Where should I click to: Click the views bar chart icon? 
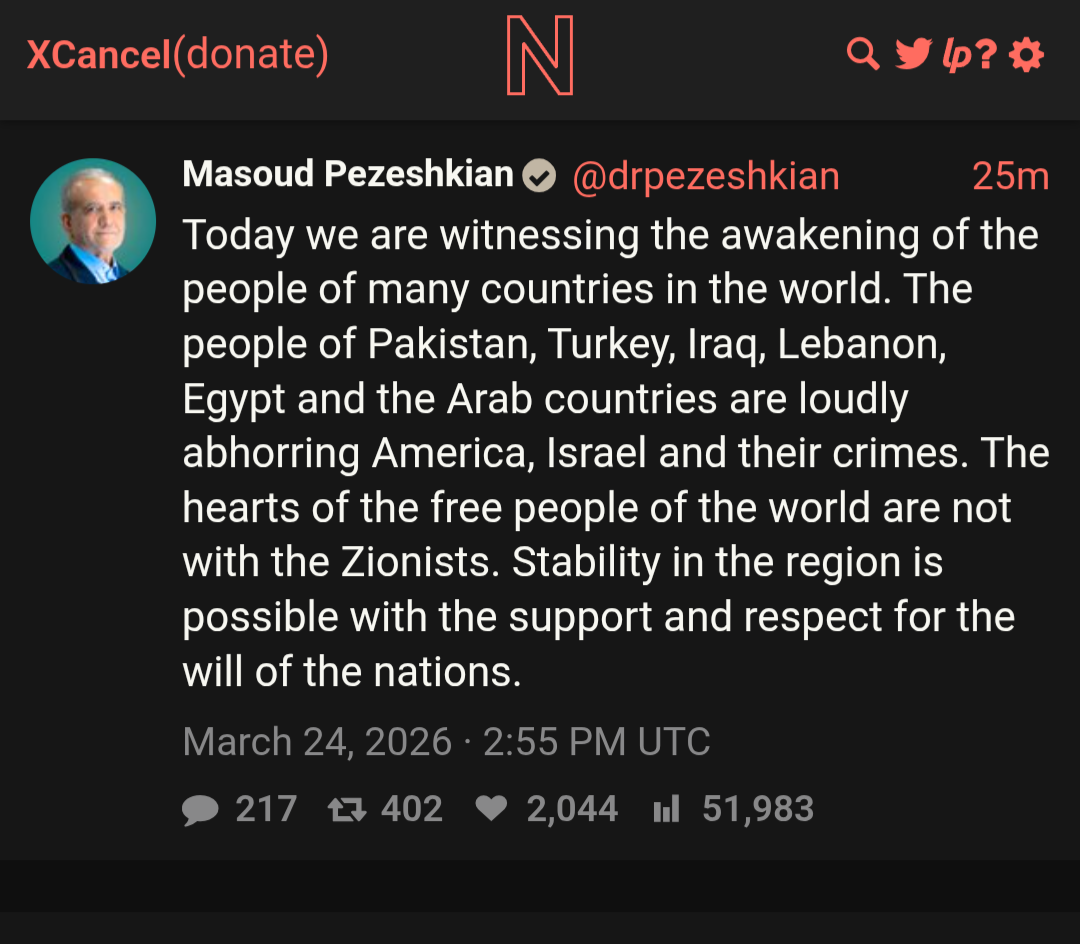[x=666, y=809]
